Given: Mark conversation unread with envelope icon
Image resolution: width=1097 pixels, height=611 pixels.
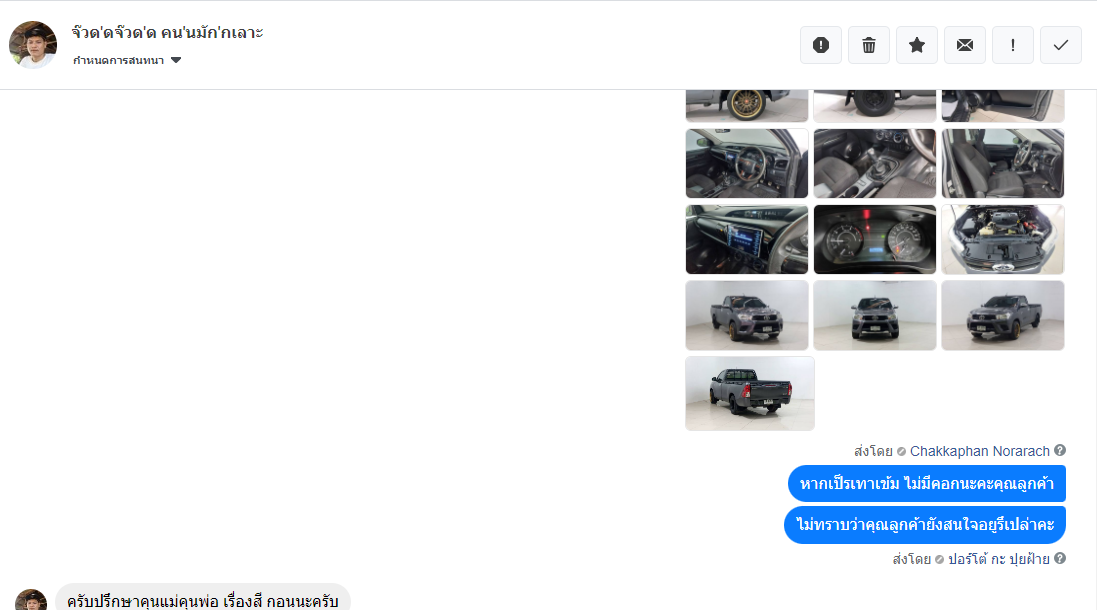Looking at the screenshot, I should (965, 45).
